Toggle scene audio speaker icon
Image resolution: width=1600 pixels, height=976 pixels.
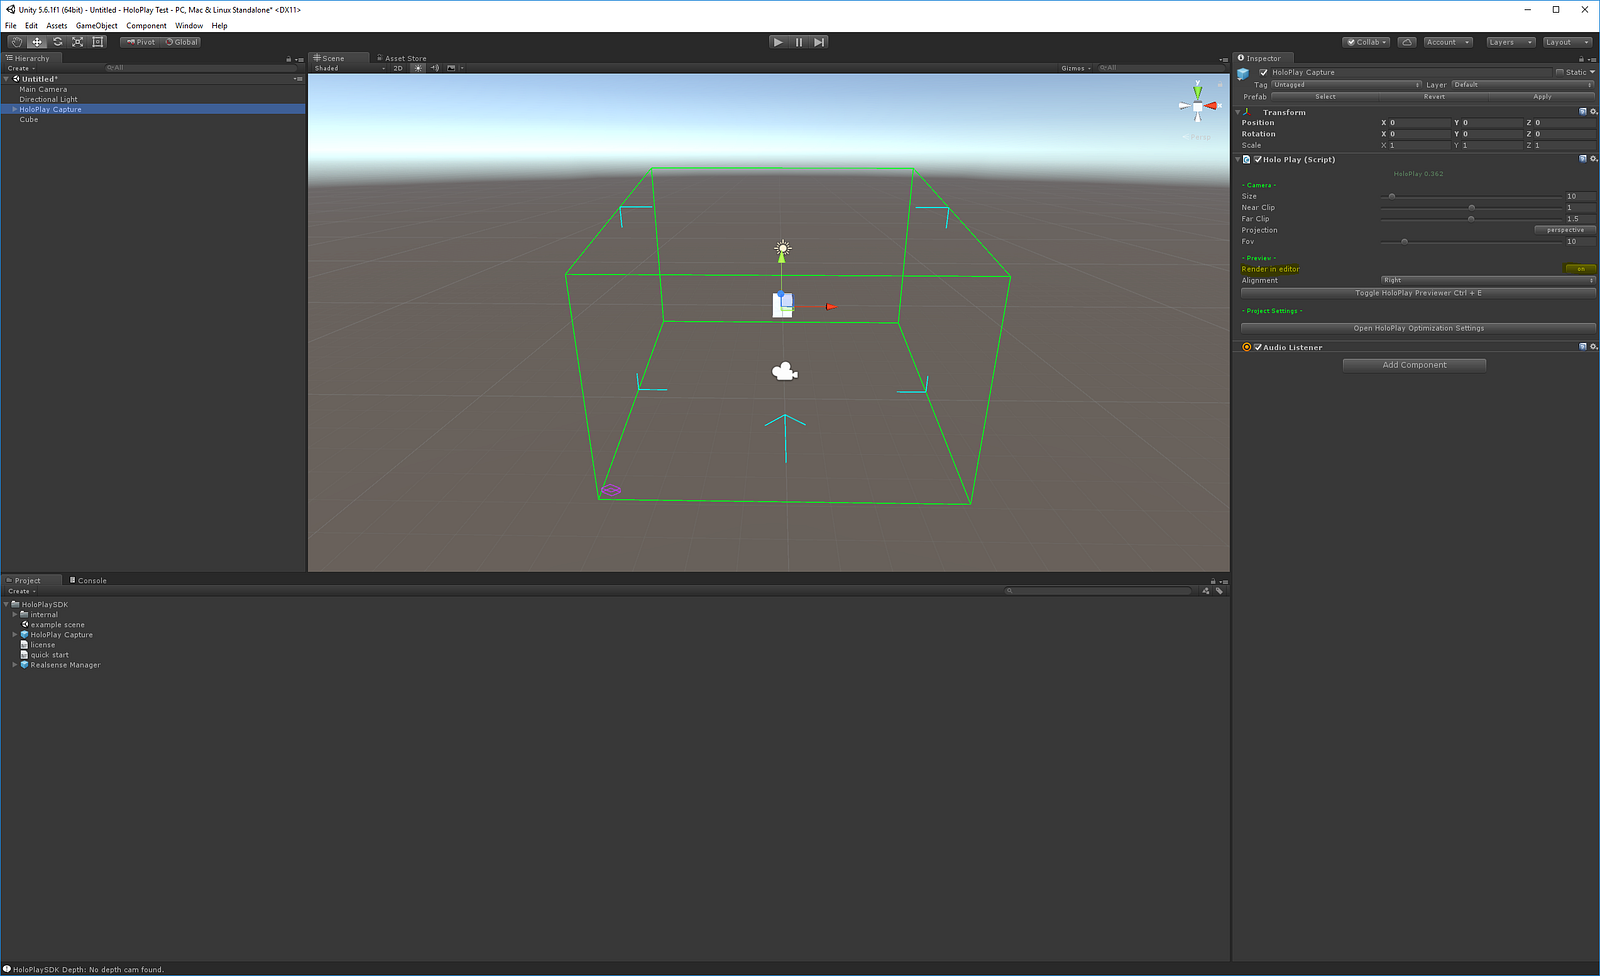point(435,68)
